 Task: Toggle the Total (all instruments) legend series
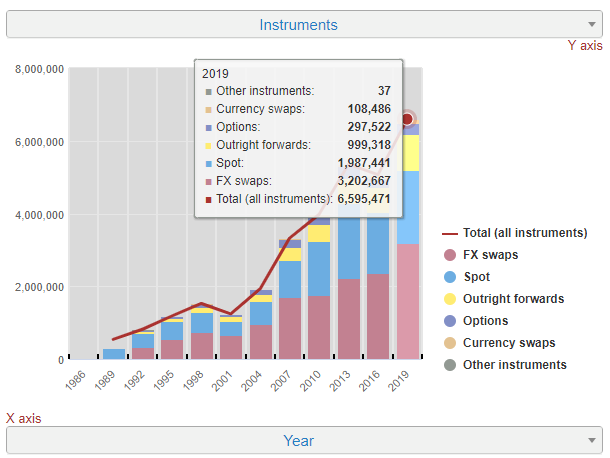pyautogui.click(x=514, y=233)
